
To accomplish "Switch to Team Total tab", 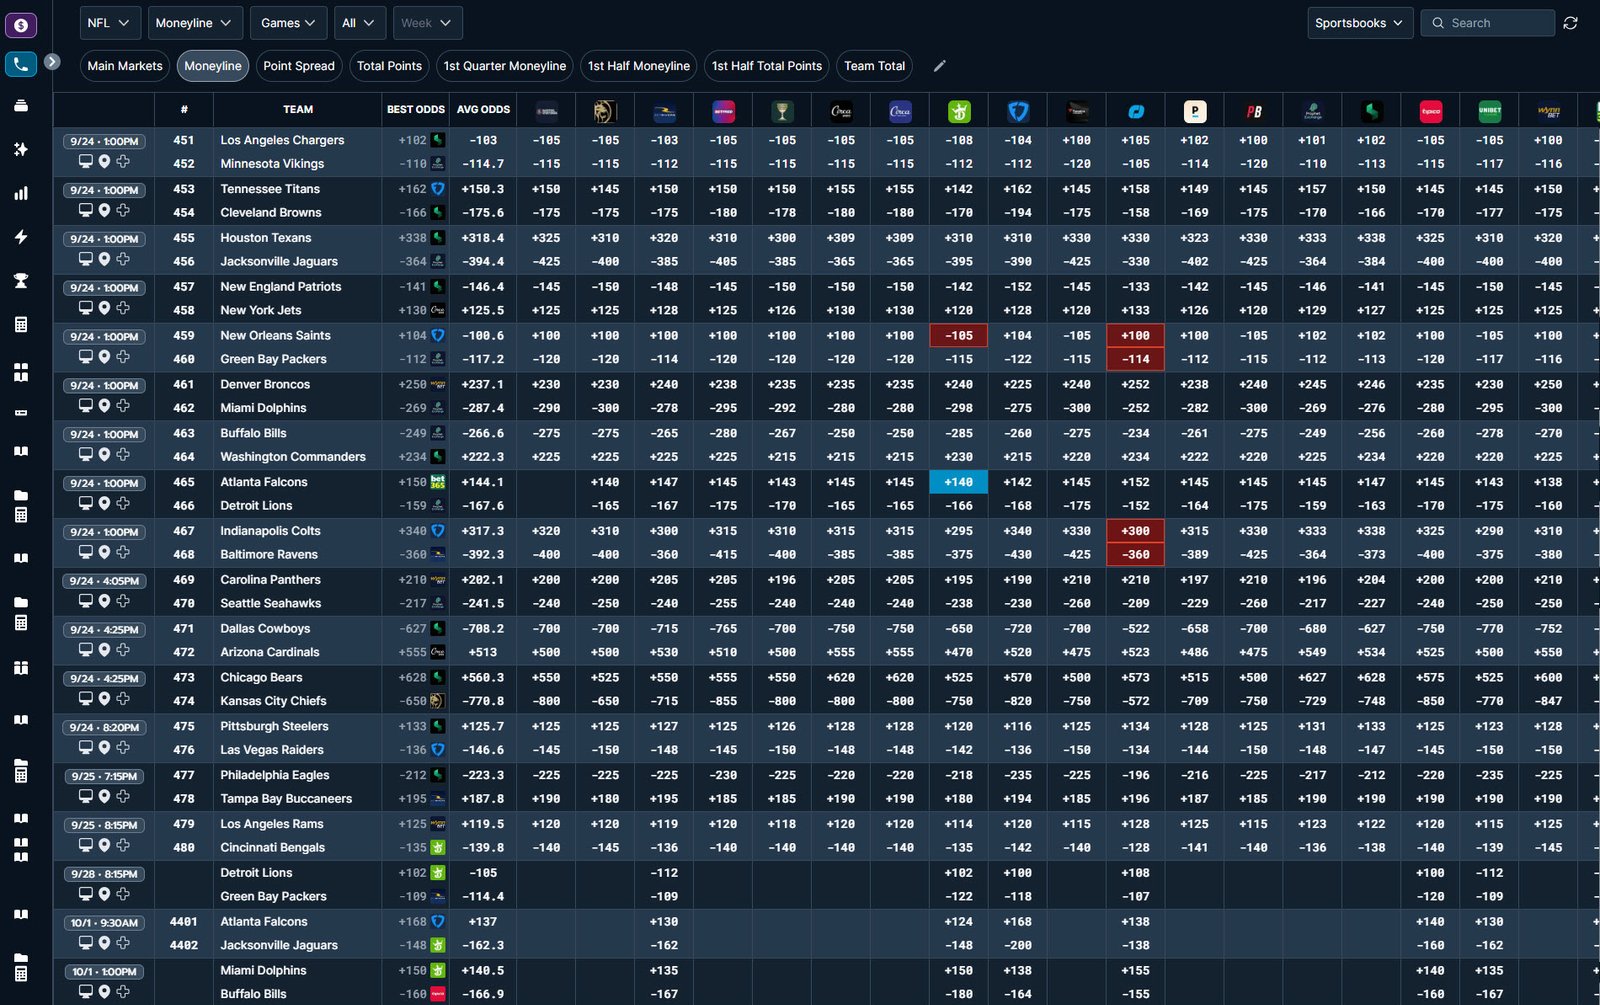I will (874, 66).
